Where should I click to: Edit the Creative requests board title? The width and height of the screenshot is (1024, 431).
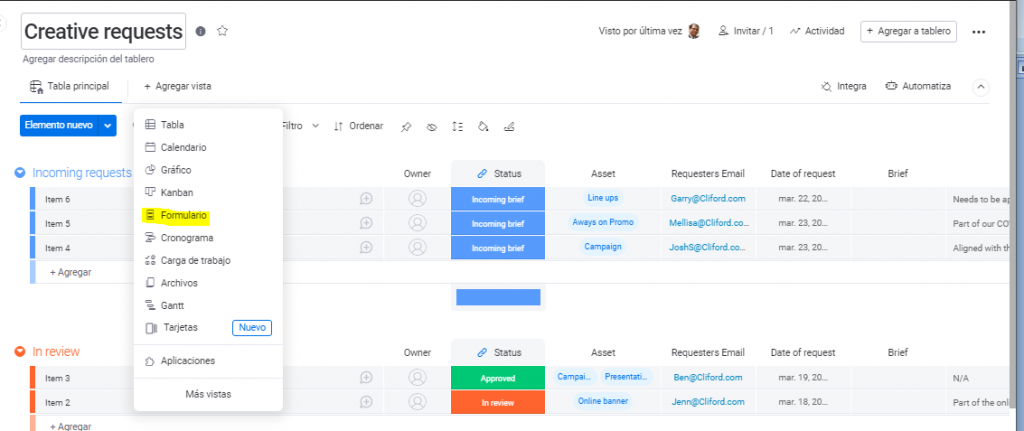(x=104, y=32)
